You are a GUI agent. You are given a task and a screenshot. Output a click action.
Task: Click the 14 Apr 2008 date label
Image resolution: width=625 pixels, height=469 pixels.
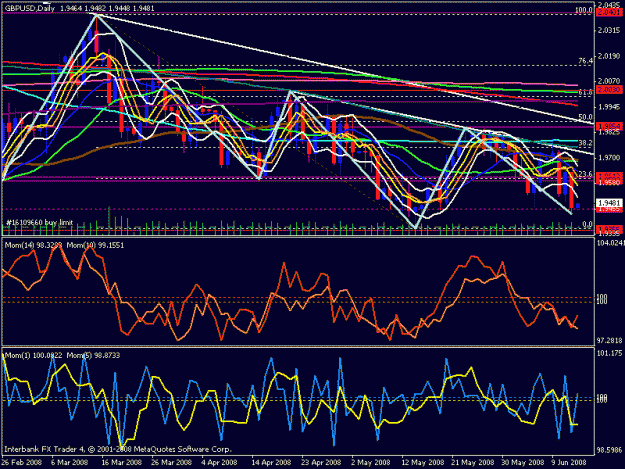(x=271, y=462)
